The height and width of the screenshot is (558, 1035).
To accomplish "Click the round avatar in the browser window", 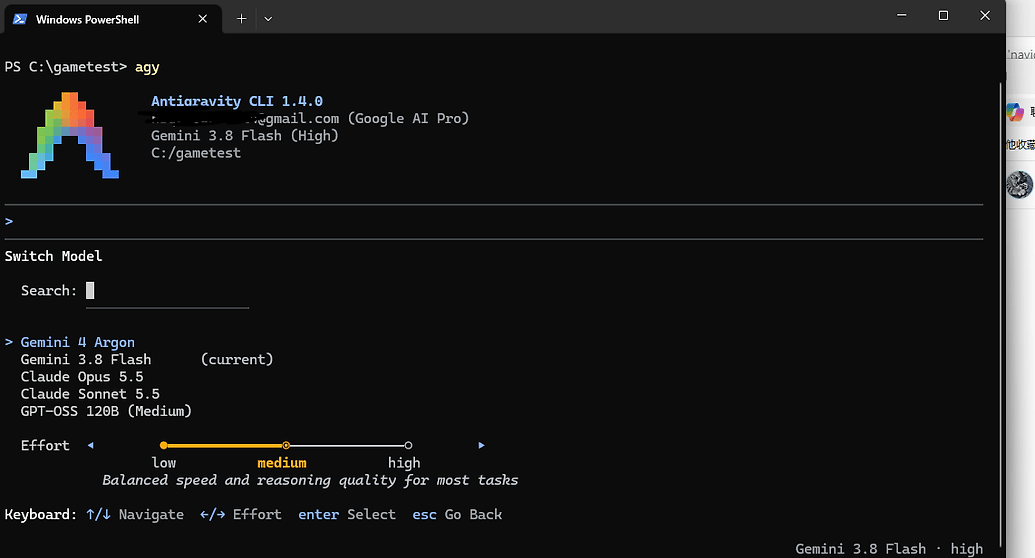I will [x=1019, y=184].
